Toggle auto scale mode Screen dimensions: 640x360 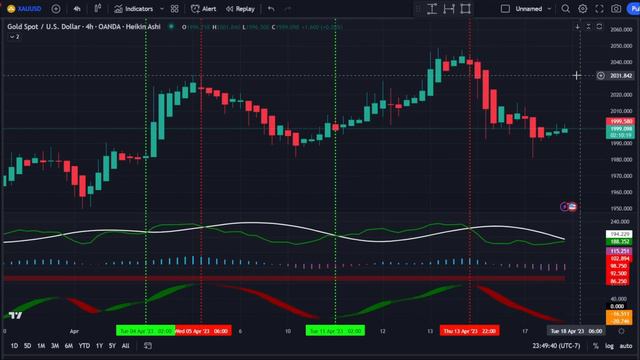click(626, 346)
